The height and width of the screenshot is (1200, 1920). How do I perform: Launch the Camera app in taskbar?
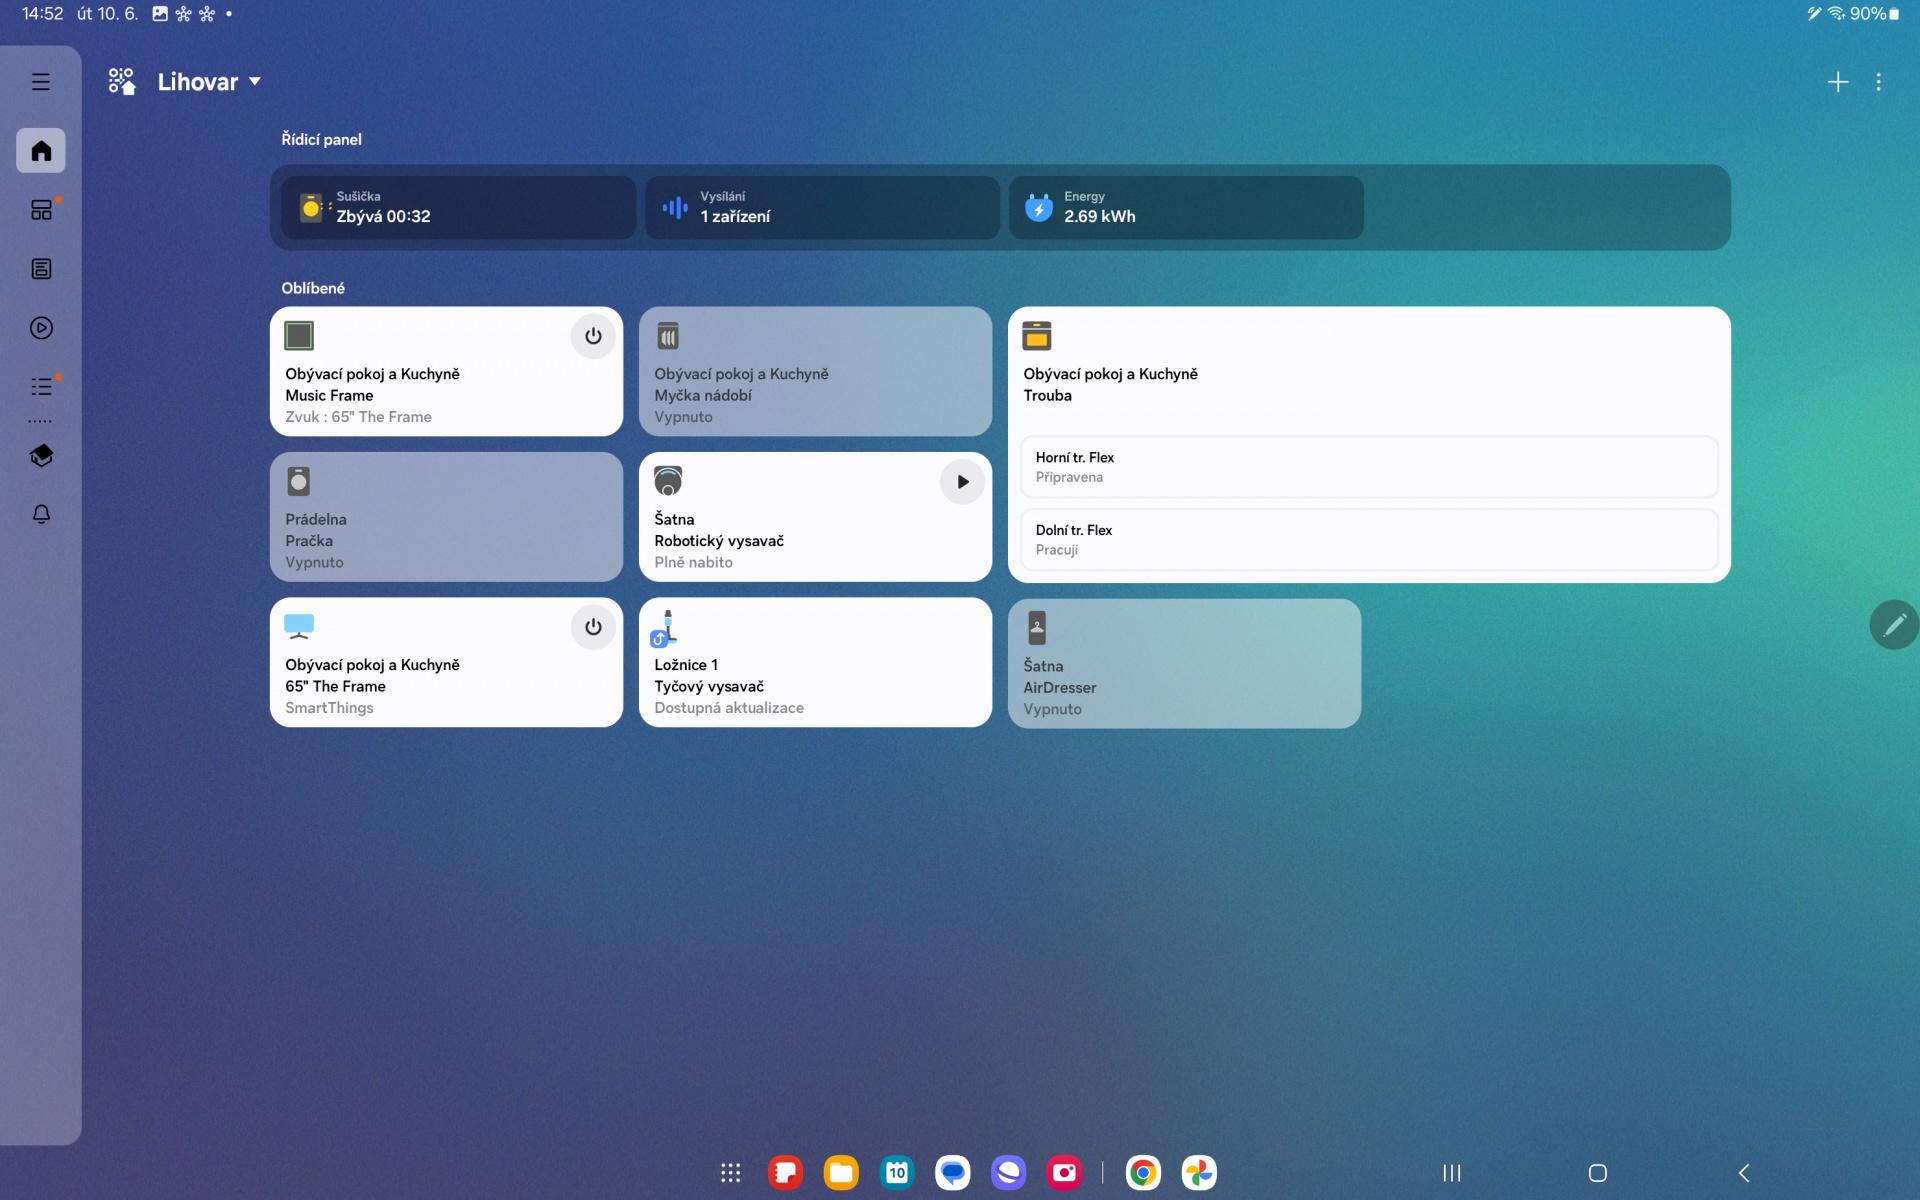point(1065,1173)
